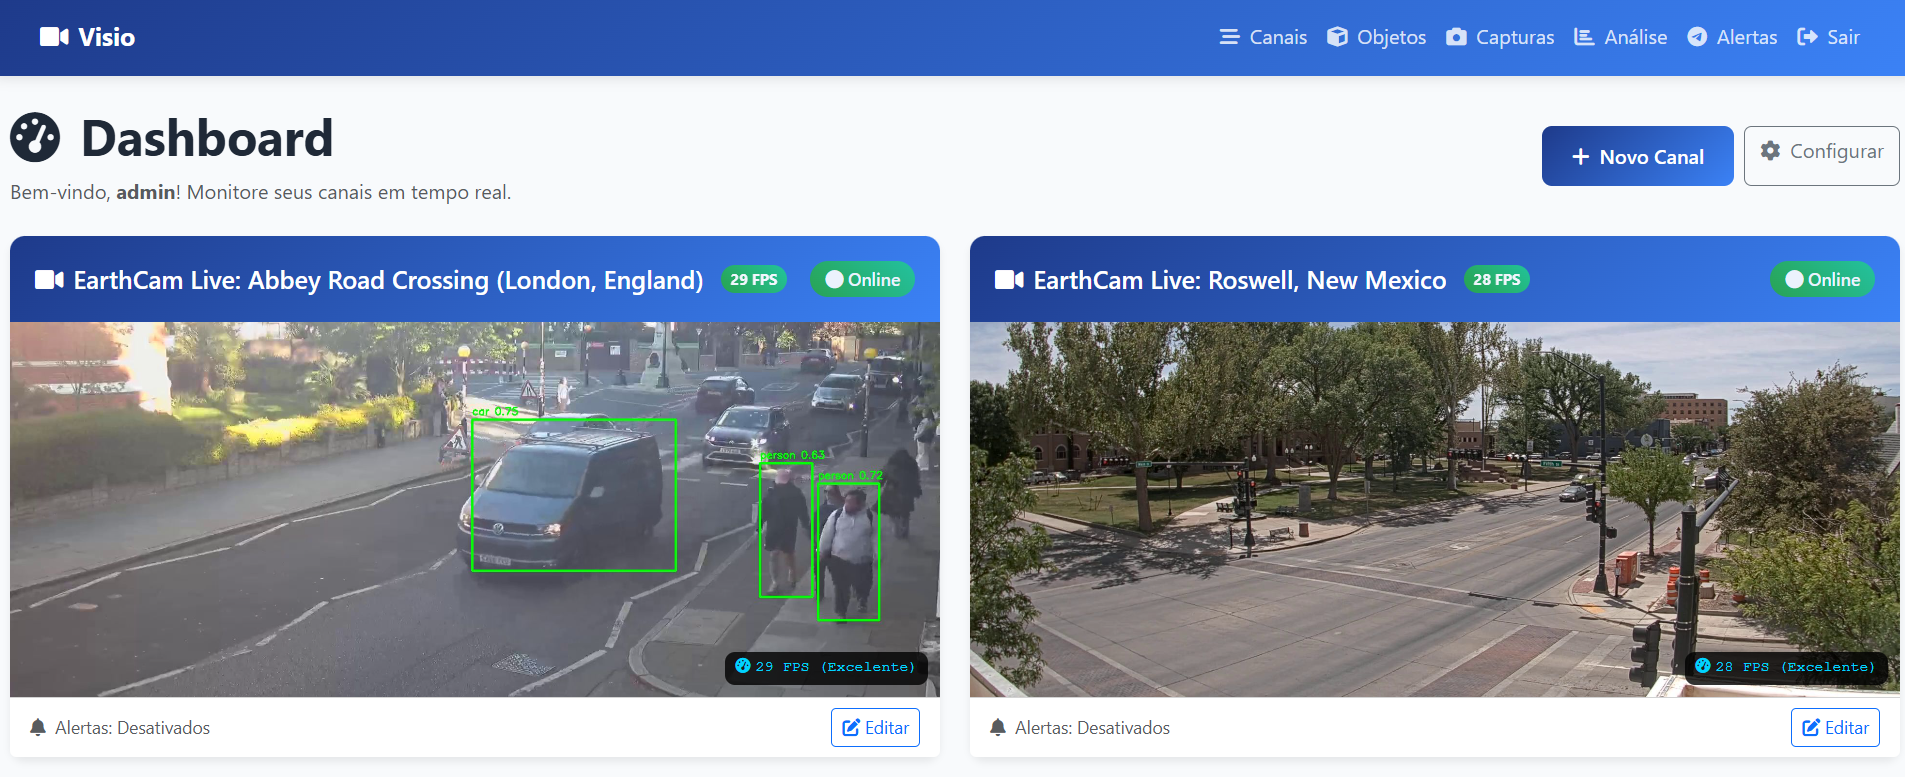Click the Dashboard palette icon

coord(35,138)
